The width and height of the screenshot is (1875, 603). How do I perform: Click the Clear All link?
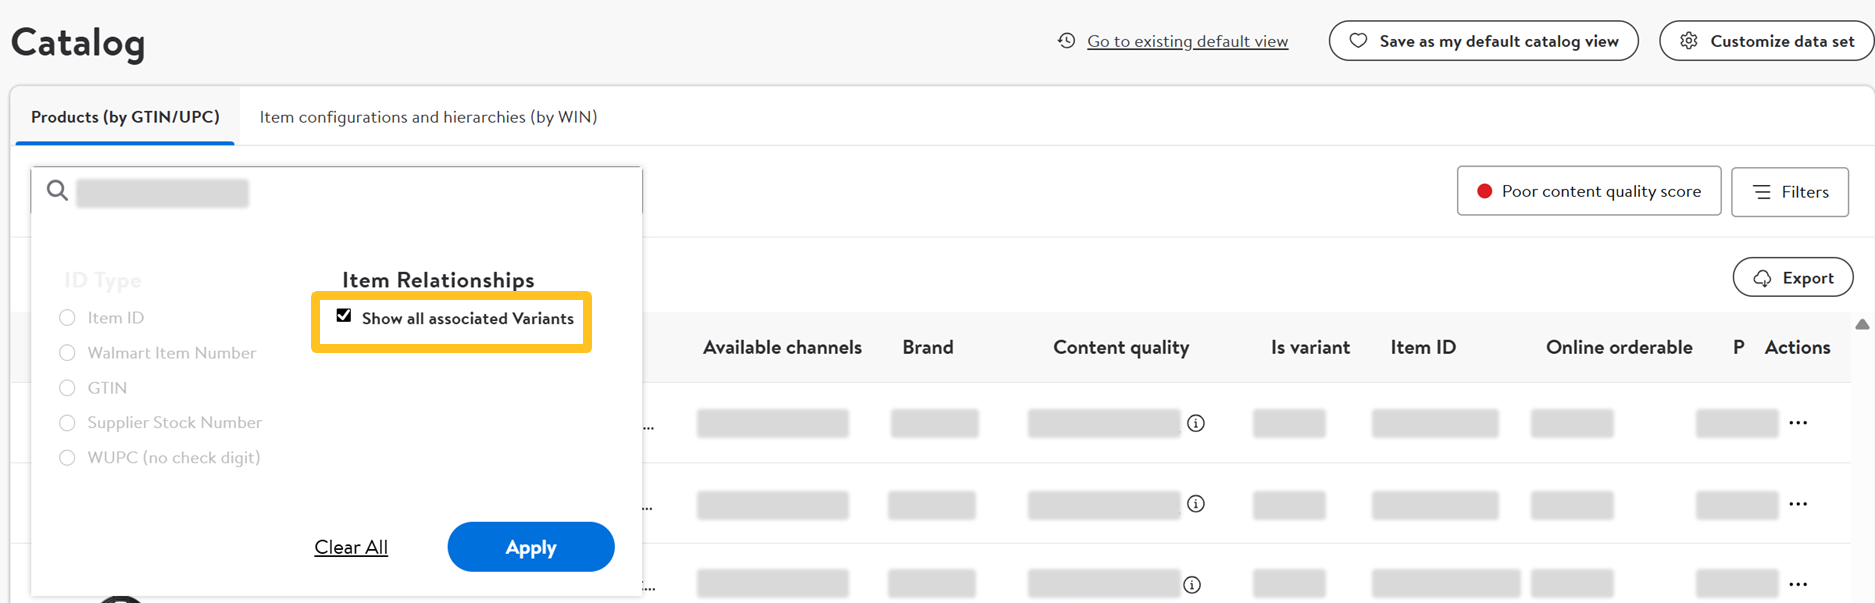tap(351, 547)
